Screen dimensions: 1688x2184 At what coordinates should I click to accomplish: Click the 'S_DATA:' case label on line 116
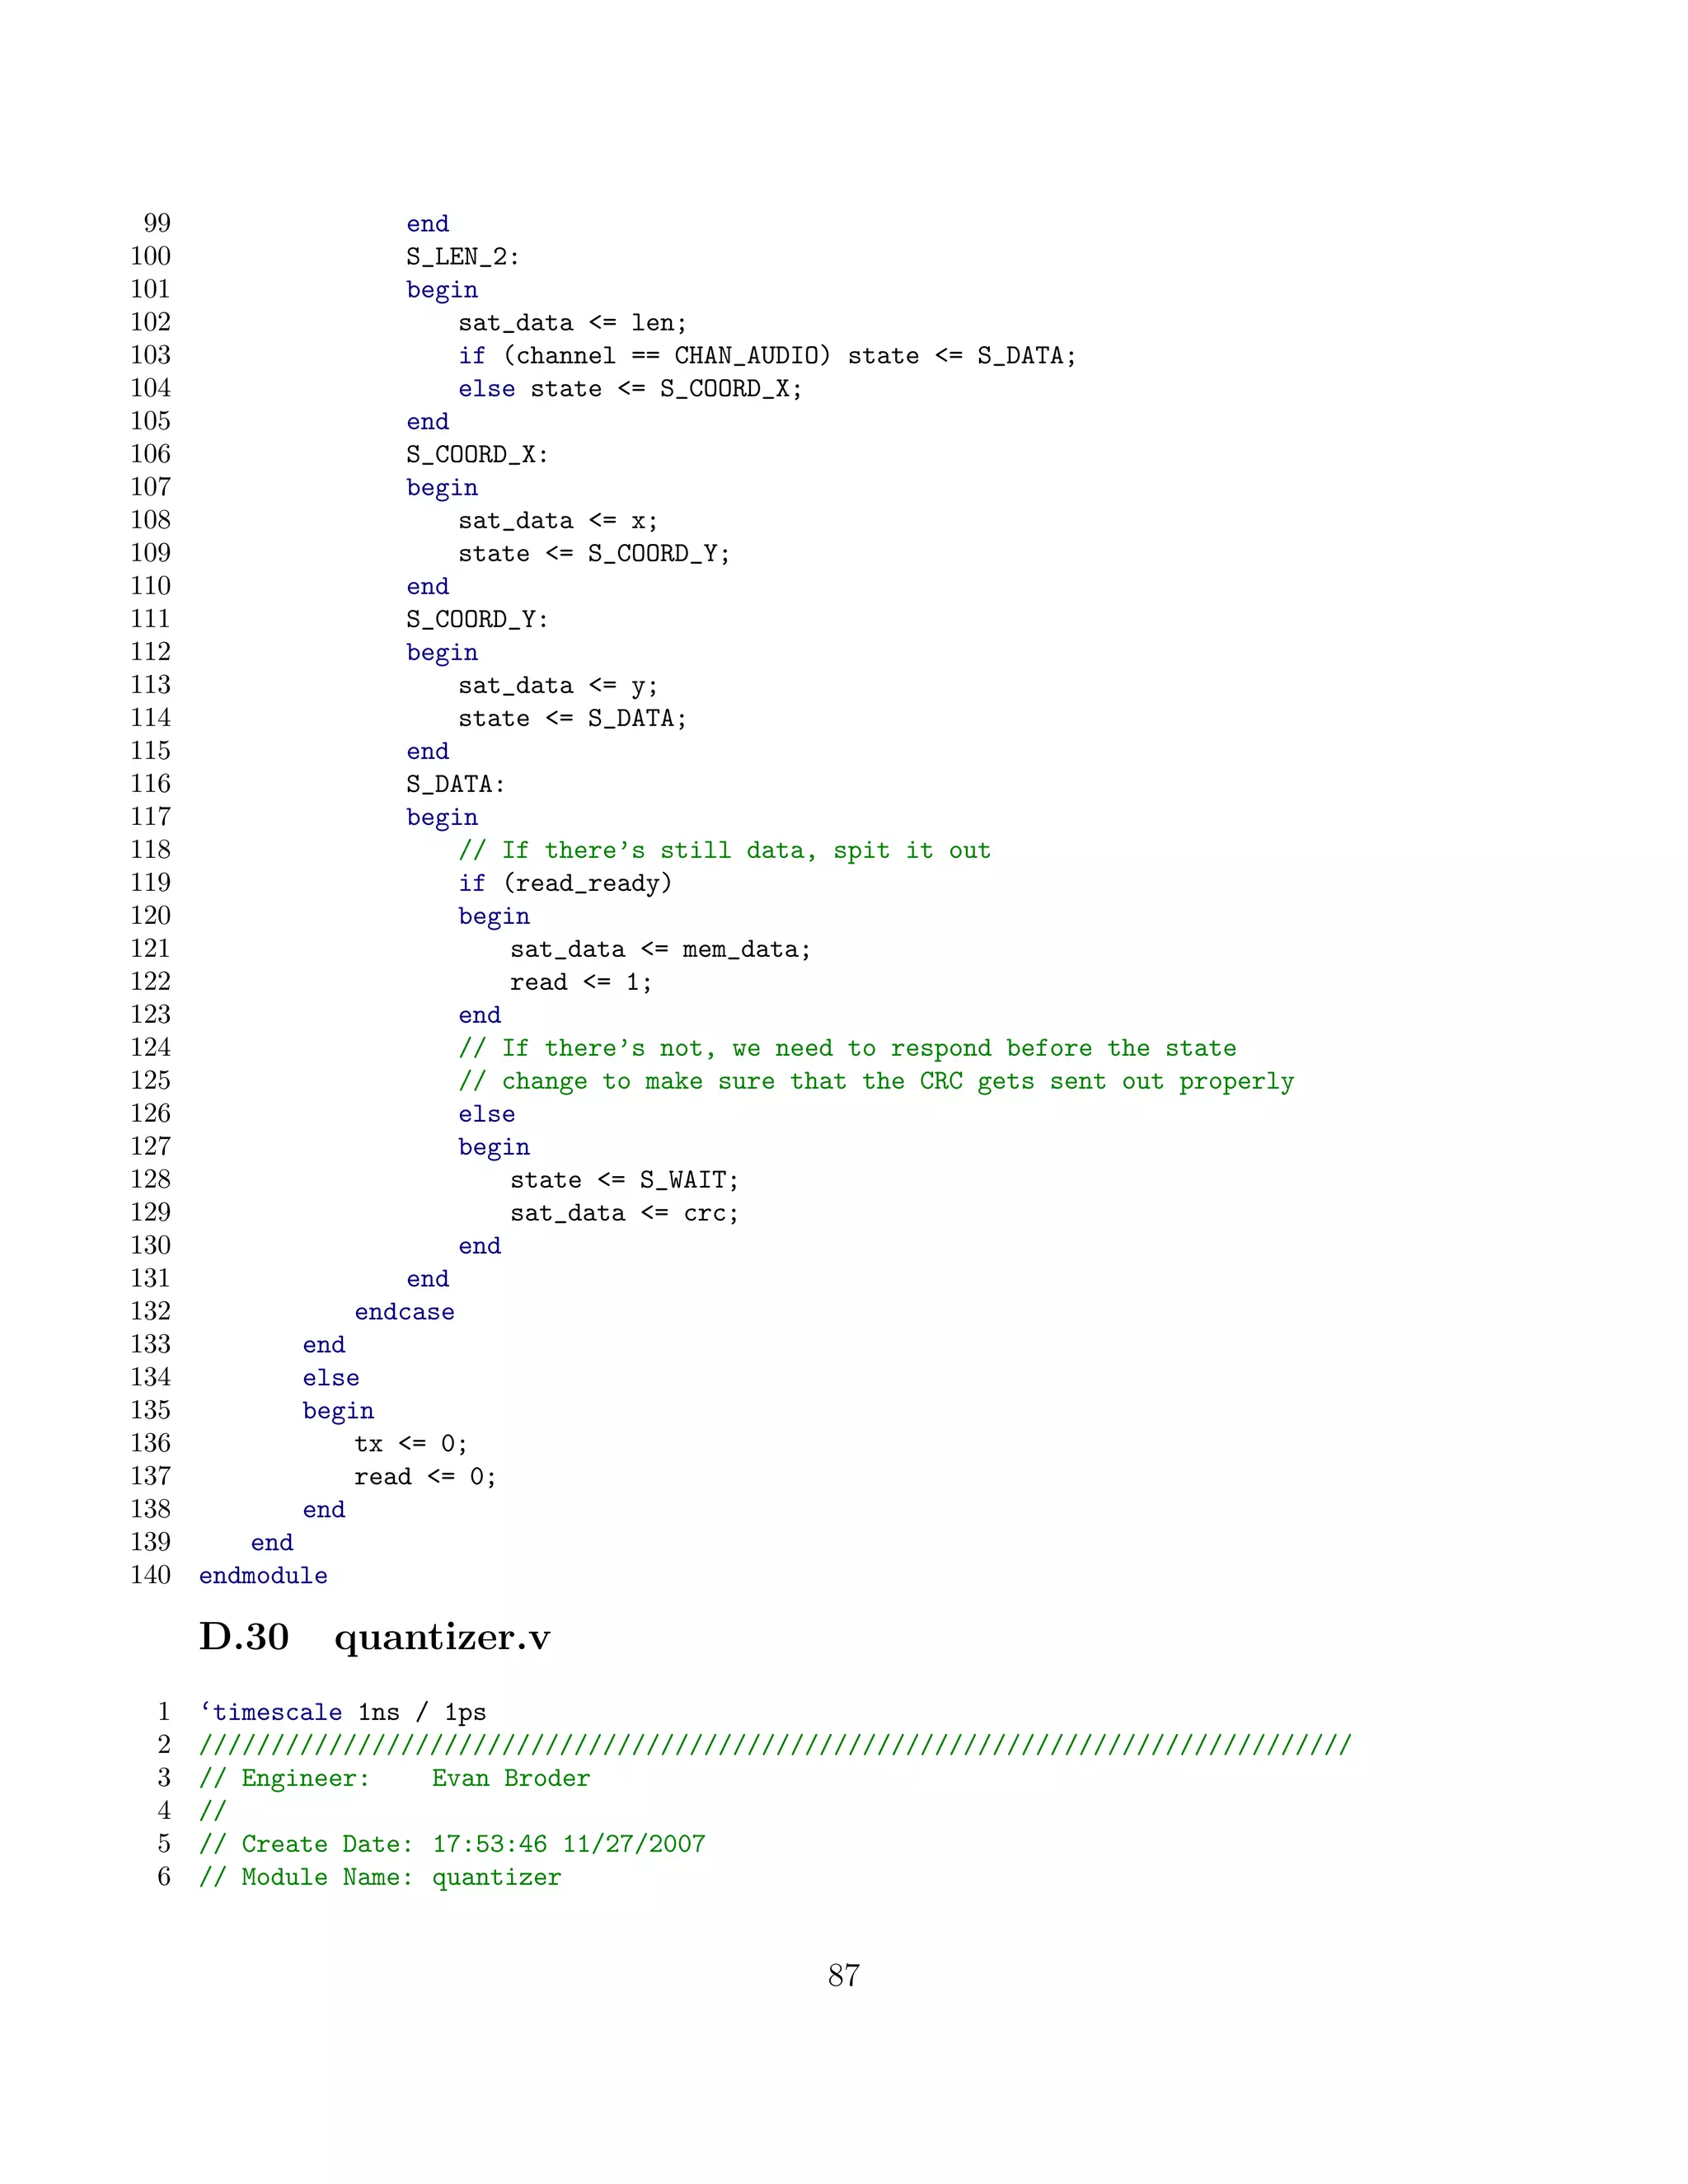pos(455,785)
